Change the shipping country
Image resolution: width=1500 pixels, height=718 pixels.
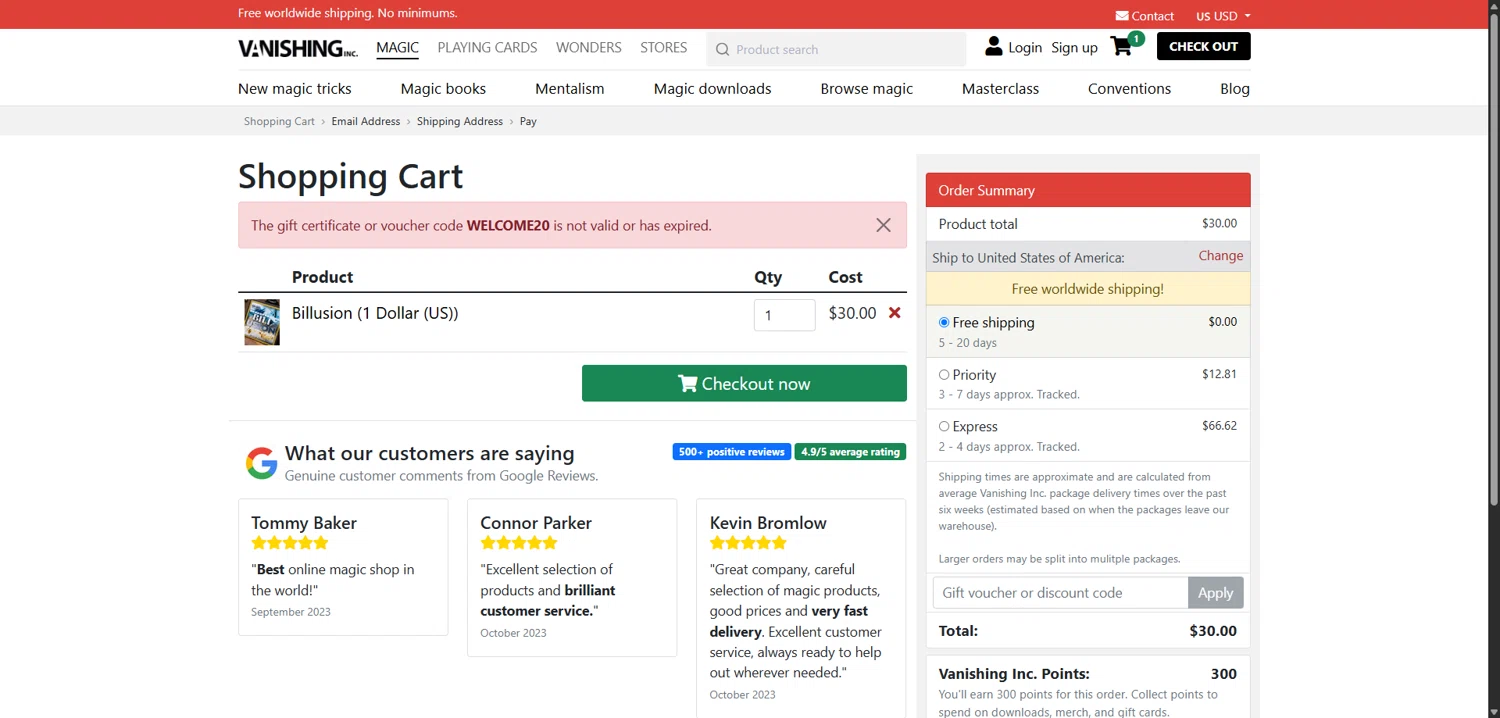(1221, 256)
